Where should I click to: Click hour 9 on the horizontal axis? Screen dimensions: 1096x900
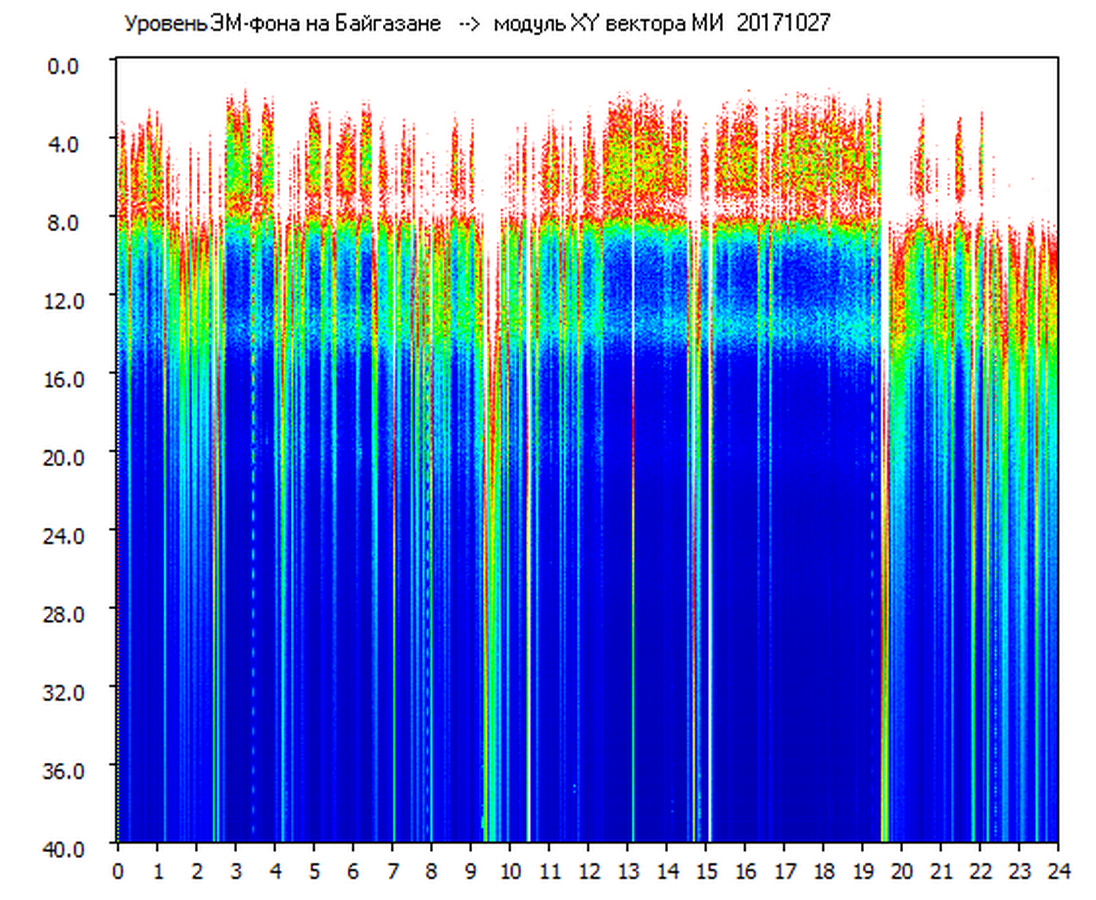pos(471,871)
